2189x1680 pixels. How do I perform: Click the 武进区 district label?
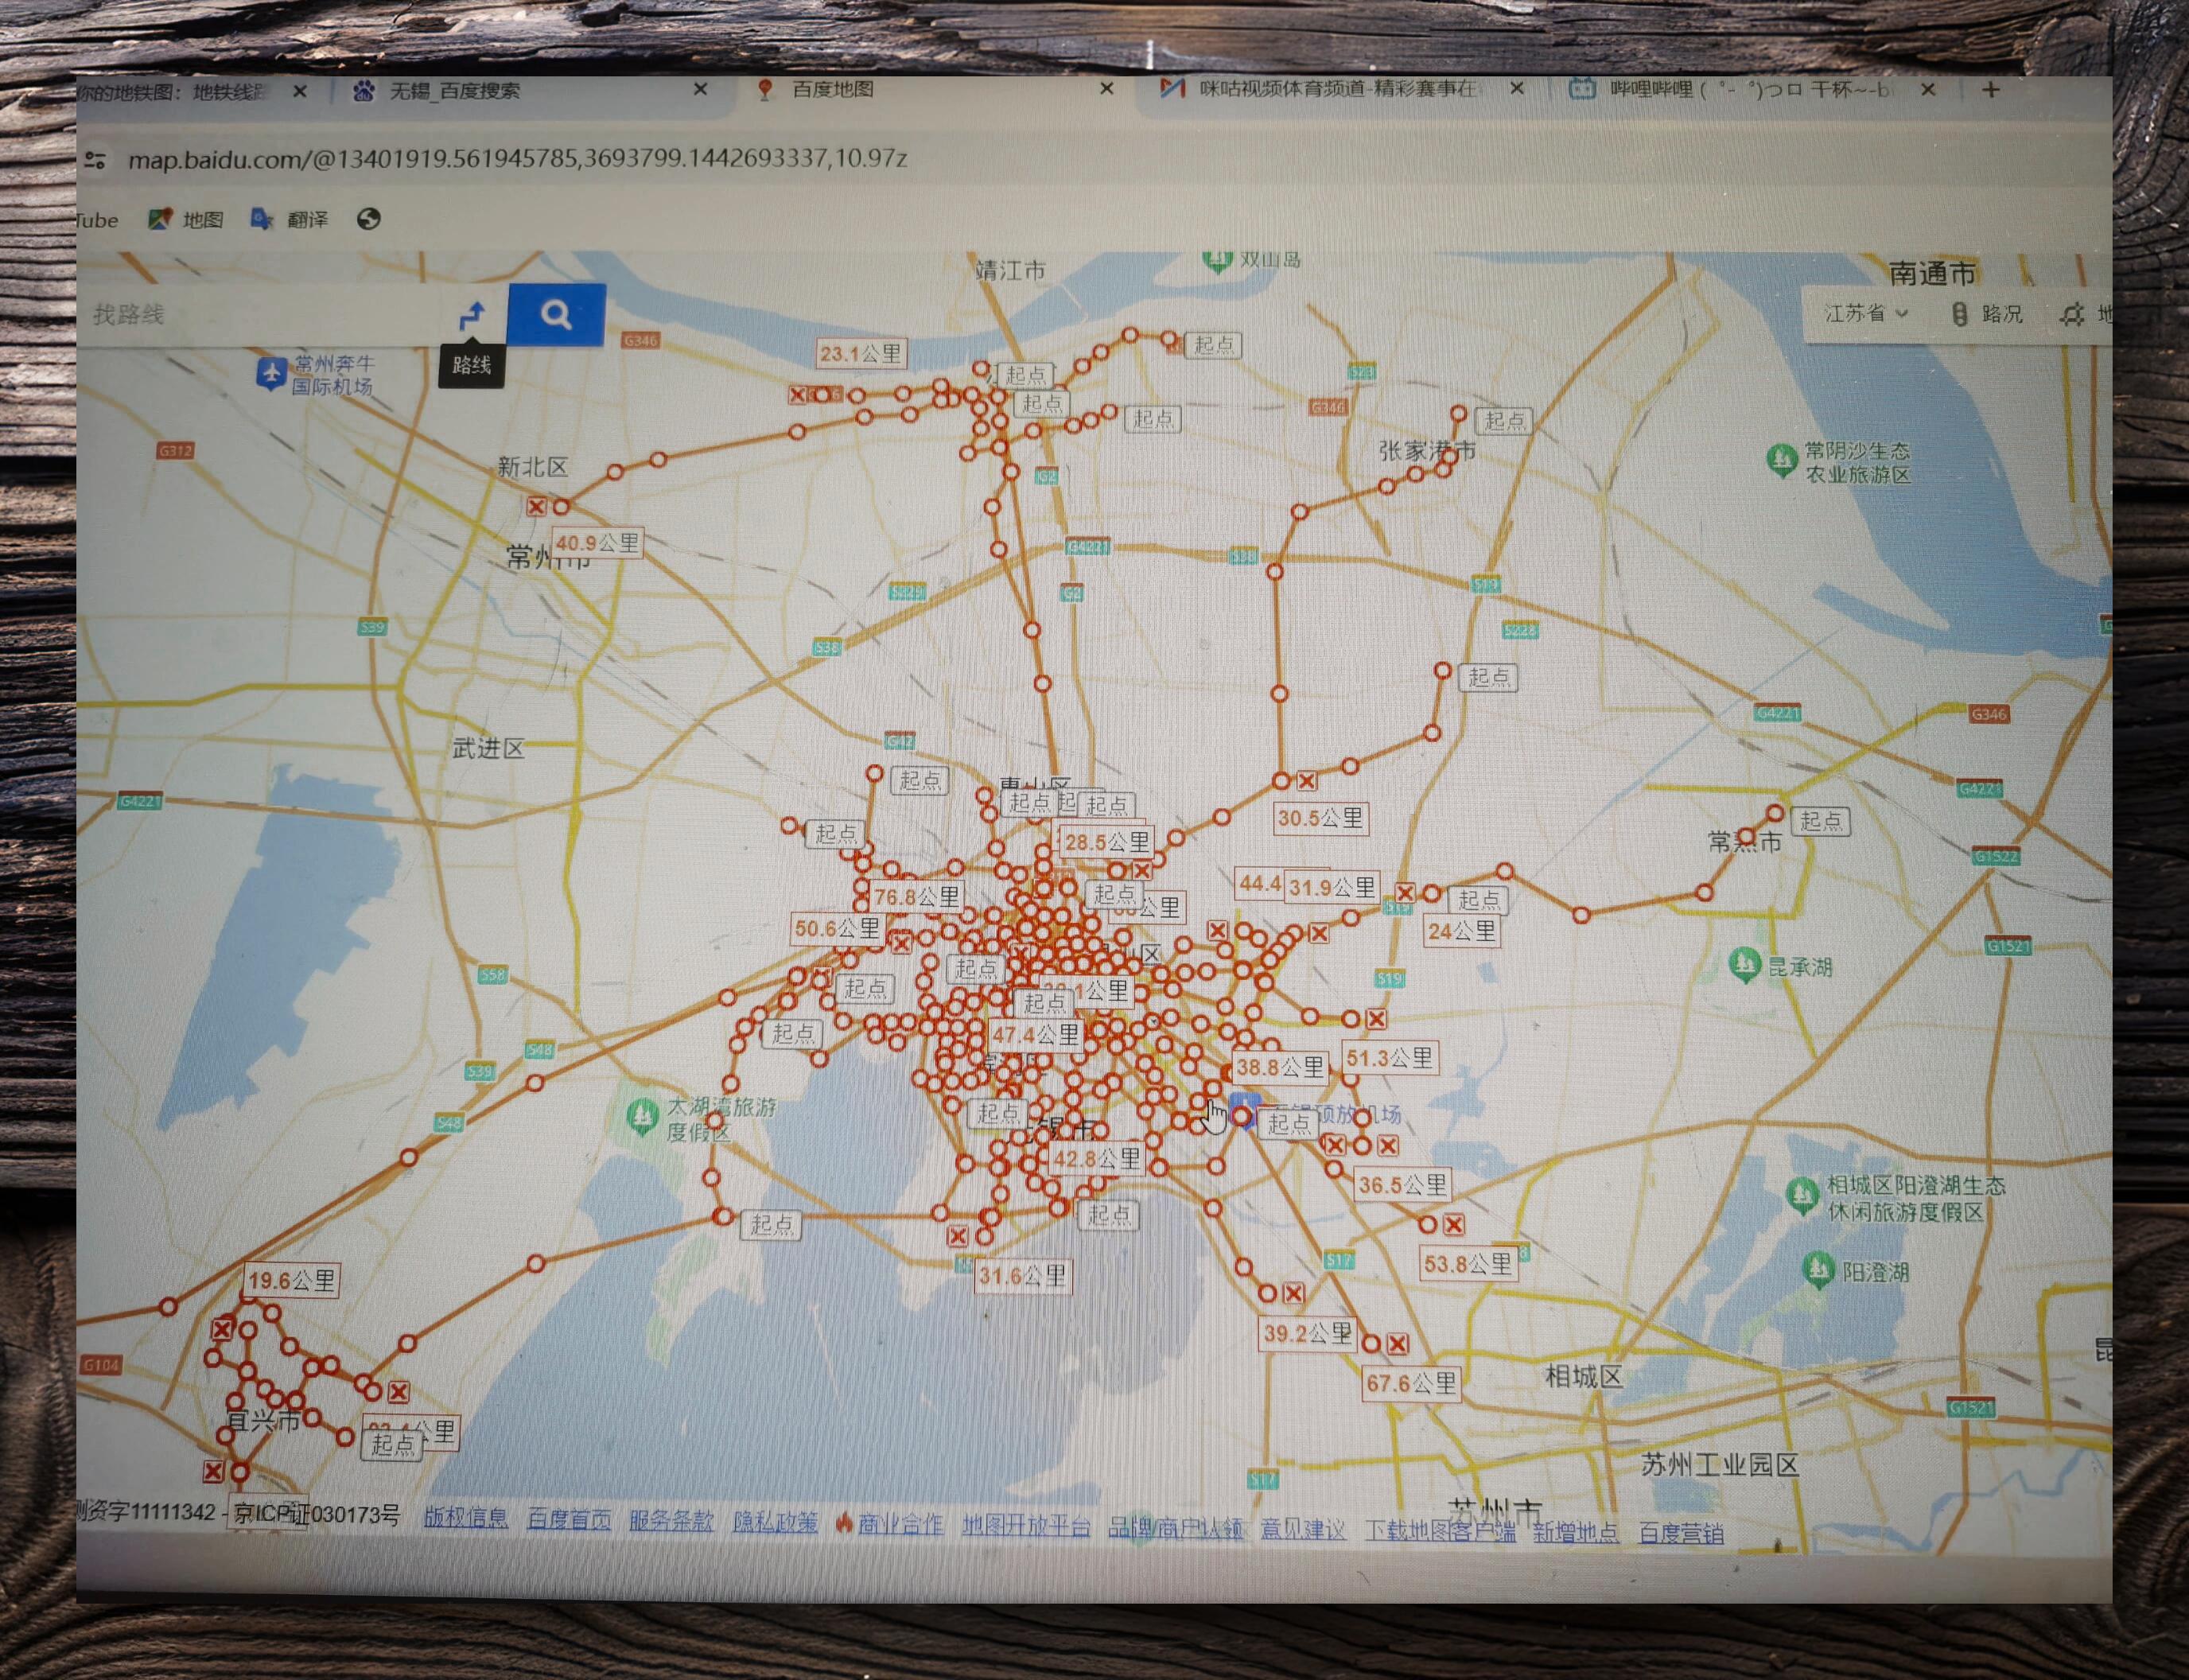click(488, 748)
